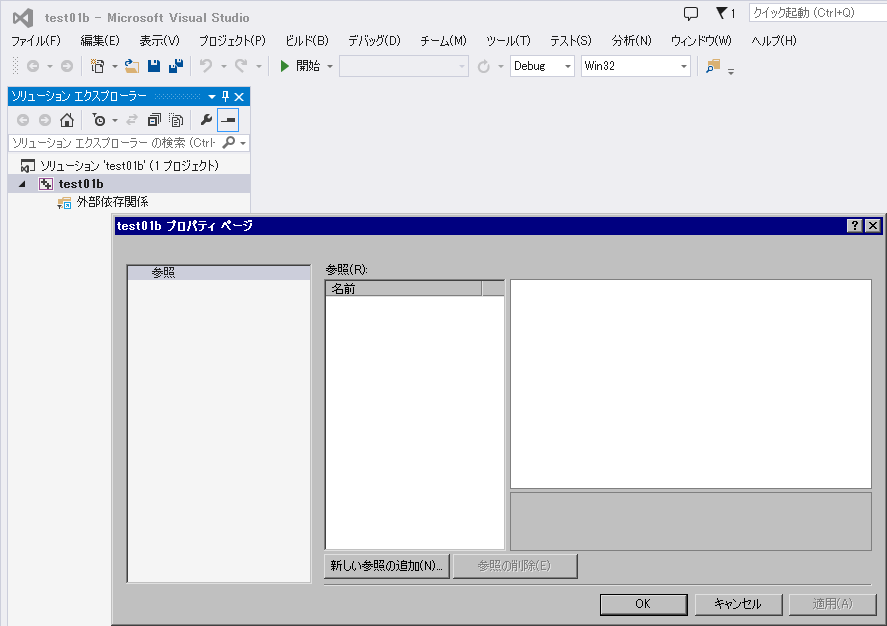
Task: Open the ビルド(B) menu
Action: 306,41
